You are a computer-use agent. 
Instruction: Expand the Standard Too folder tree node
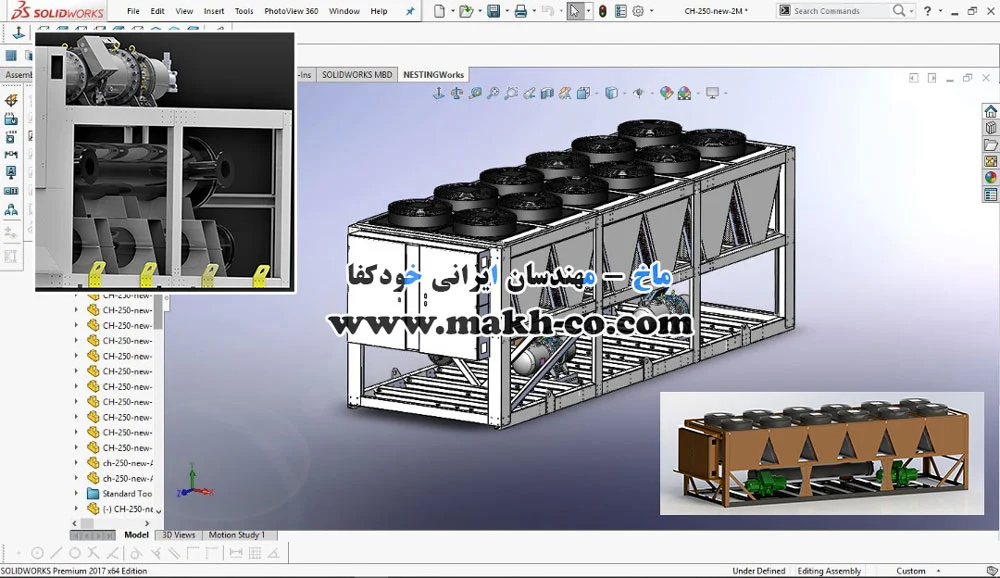[77, 493]
